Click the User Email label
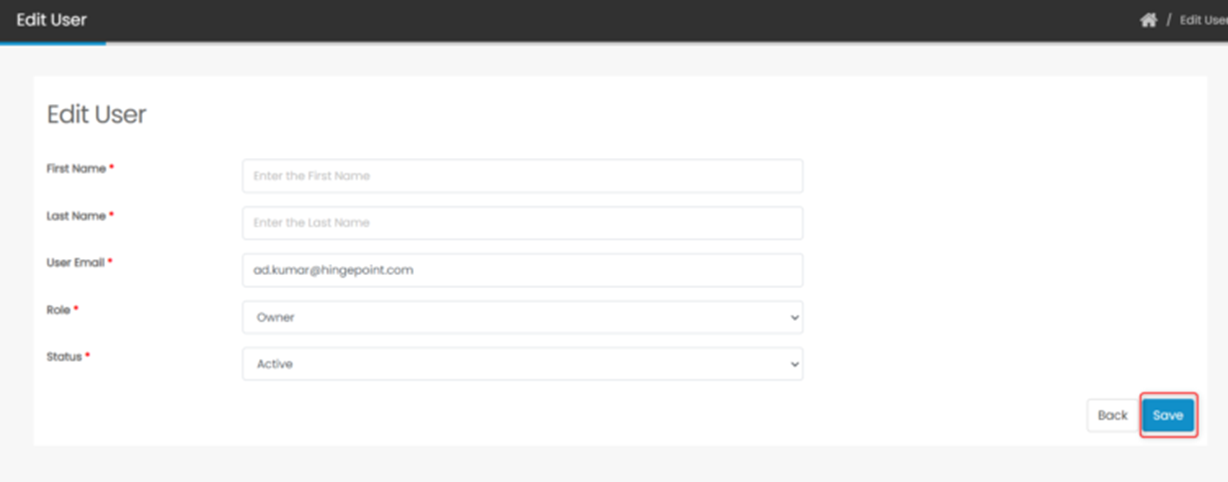 tap(75, 262)
